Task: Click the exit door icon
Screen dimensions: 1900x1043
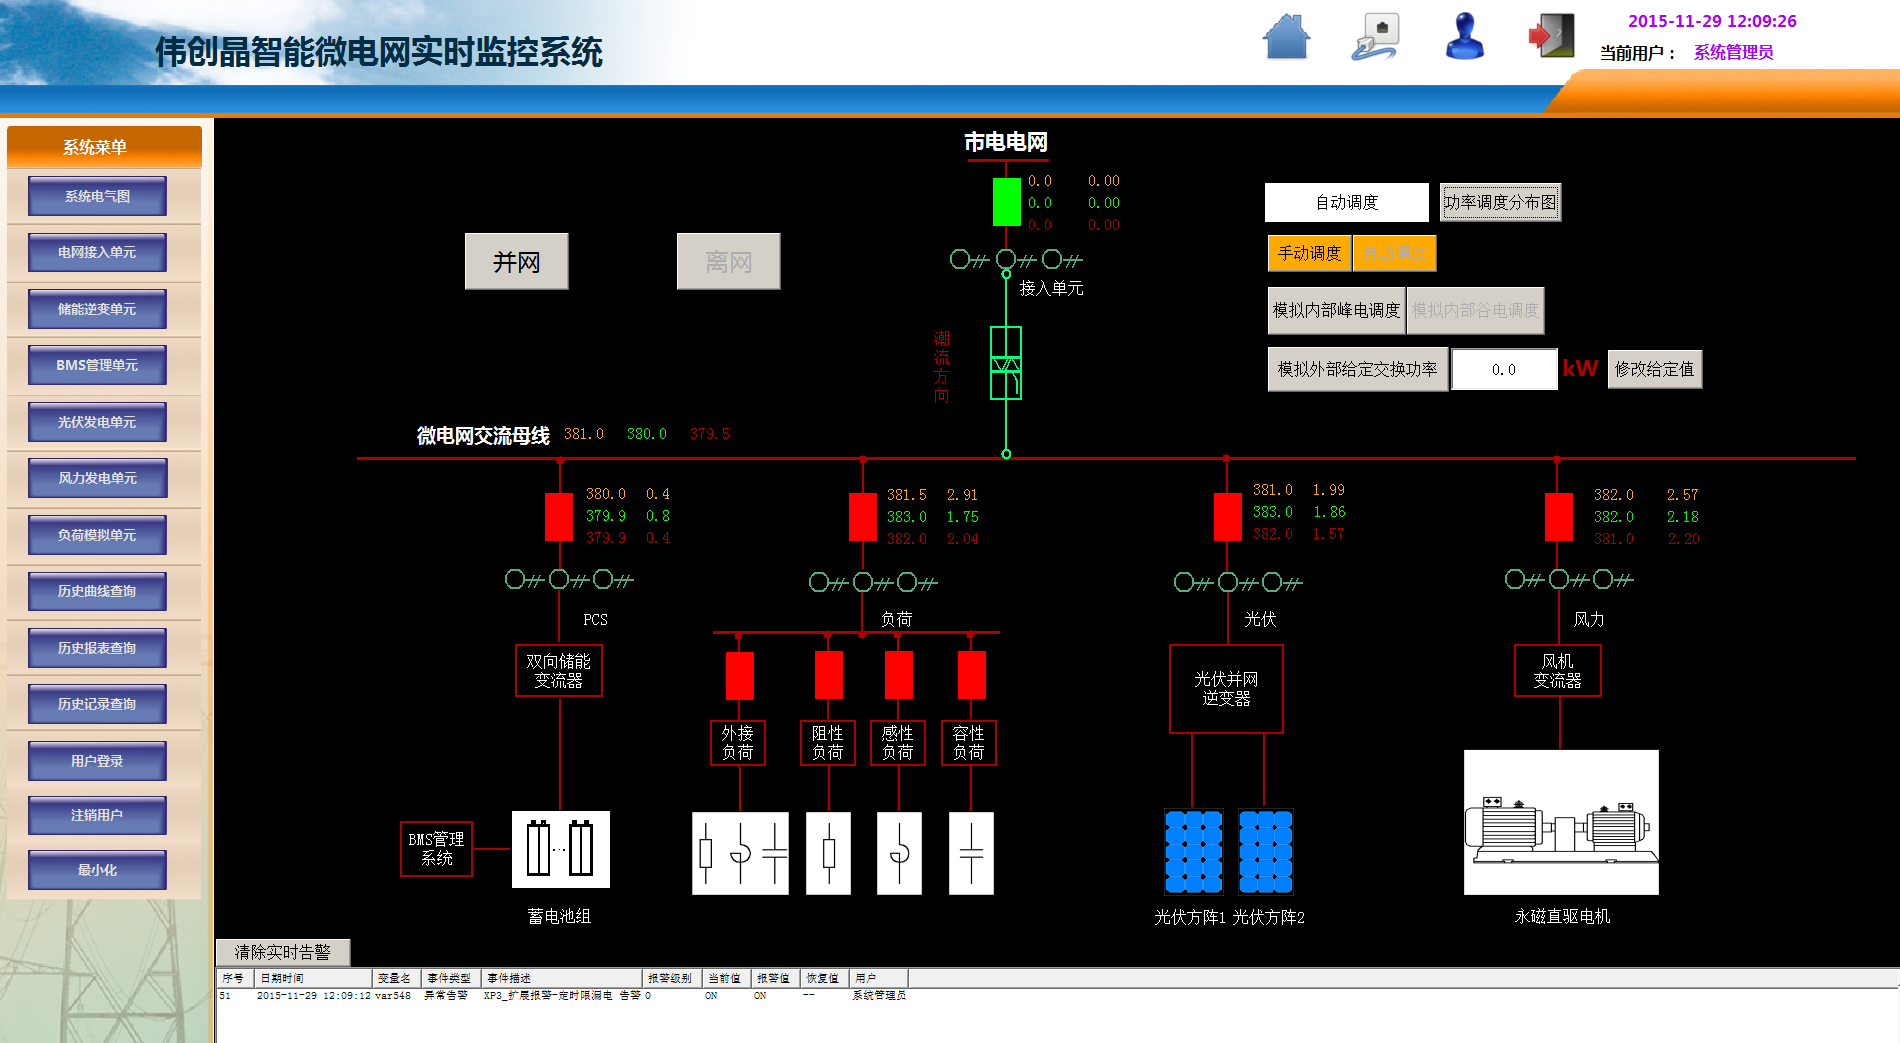Action: point(1552,37)
